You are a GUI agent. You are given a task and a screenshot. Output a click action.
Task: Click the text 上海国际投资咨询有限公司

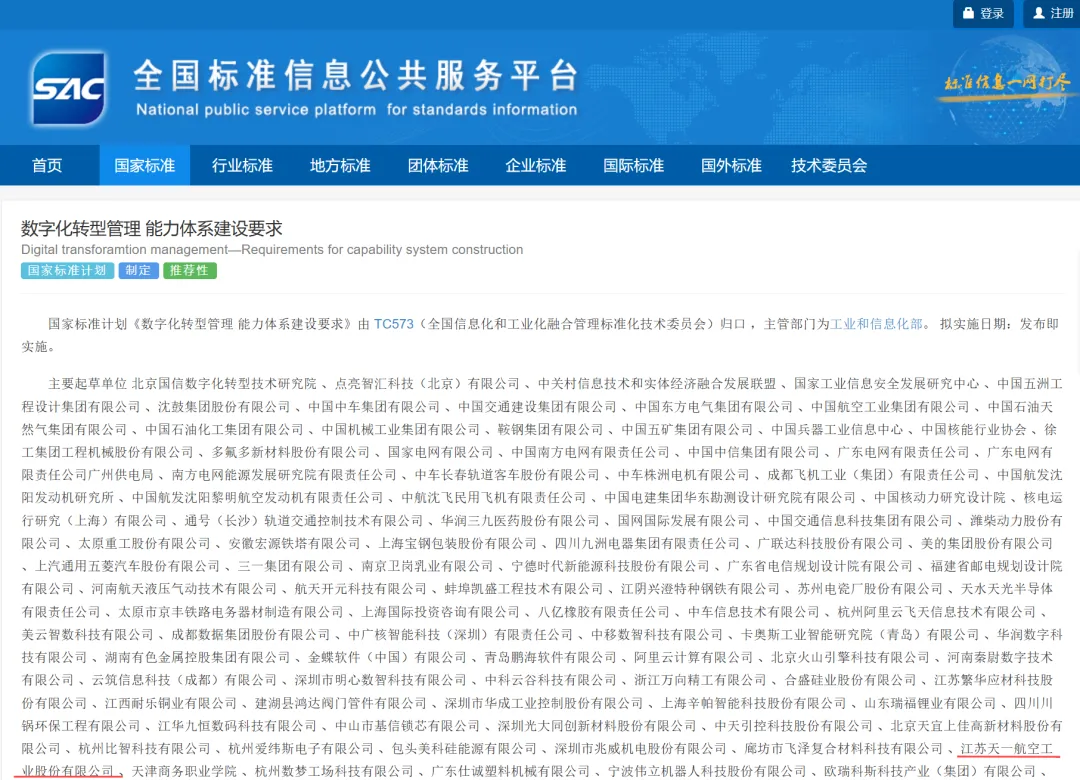point(440,611)
